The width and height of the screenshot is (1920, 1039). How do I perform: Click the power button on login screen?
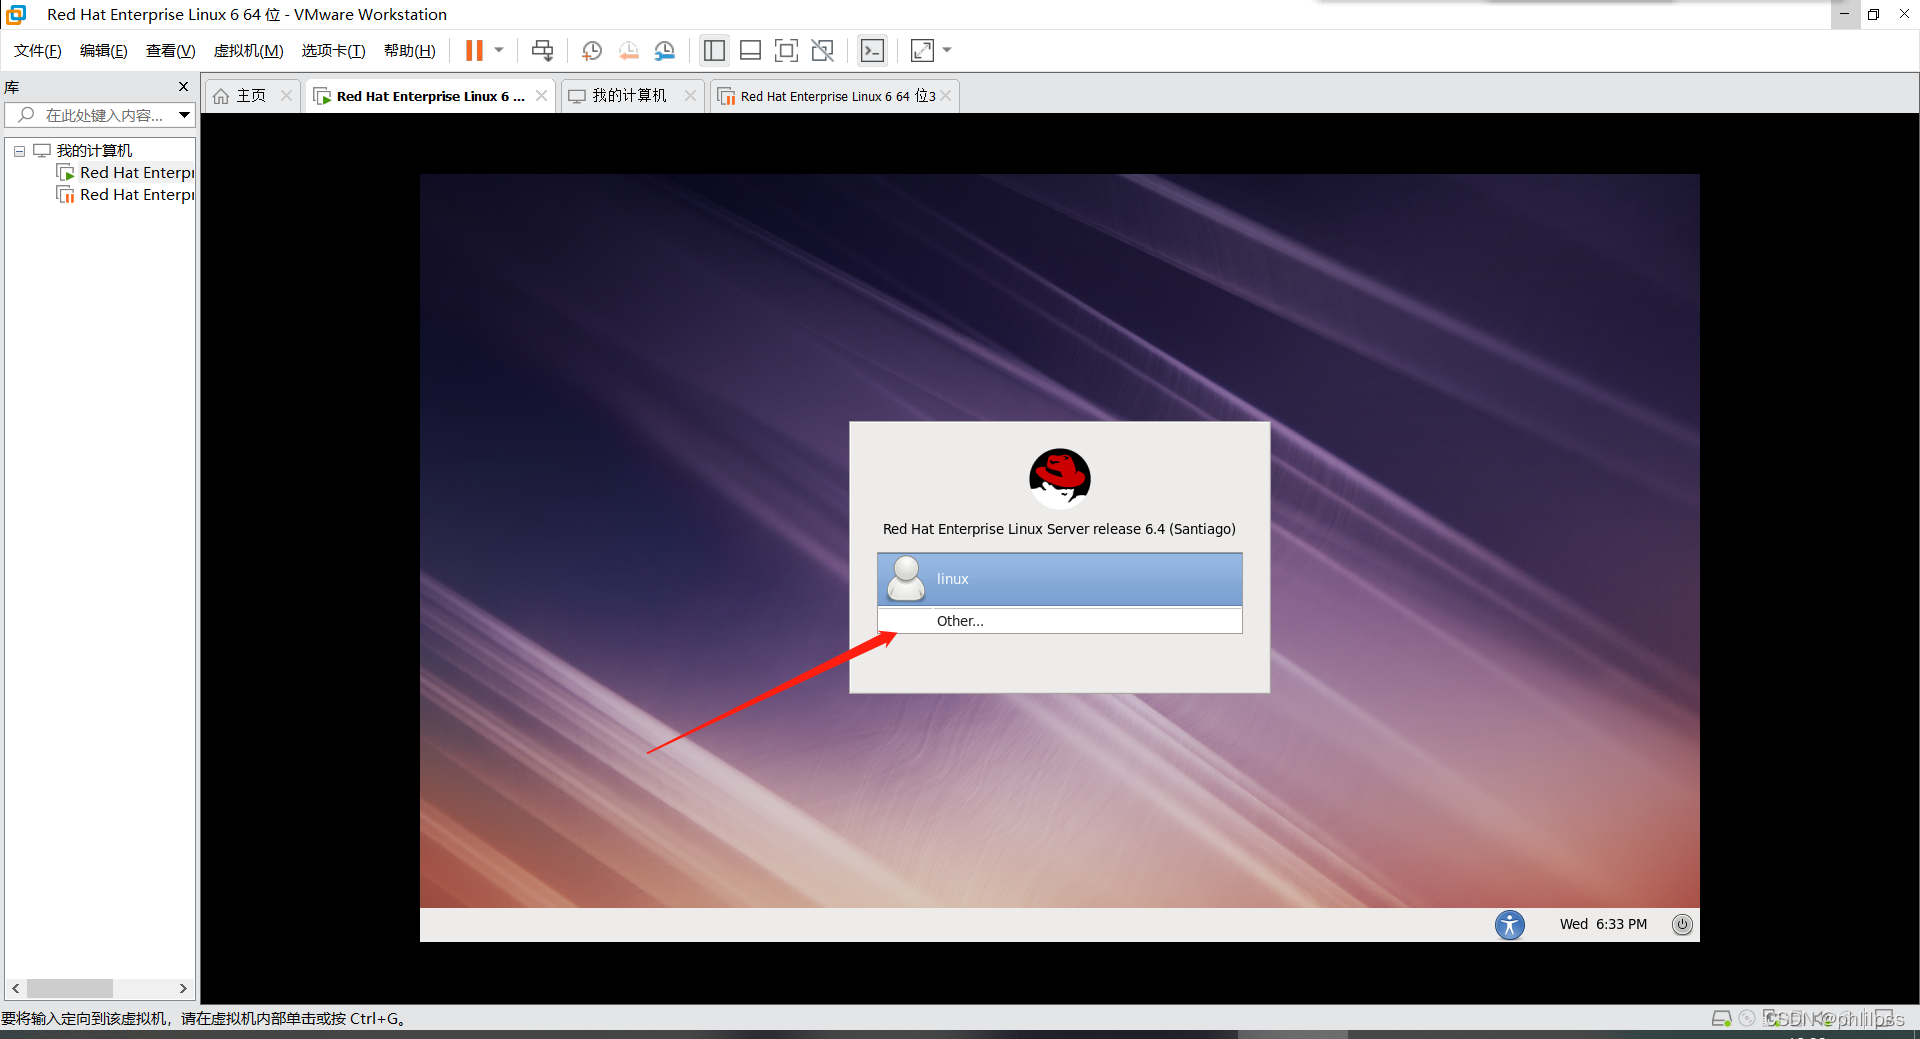(1682, 924)
